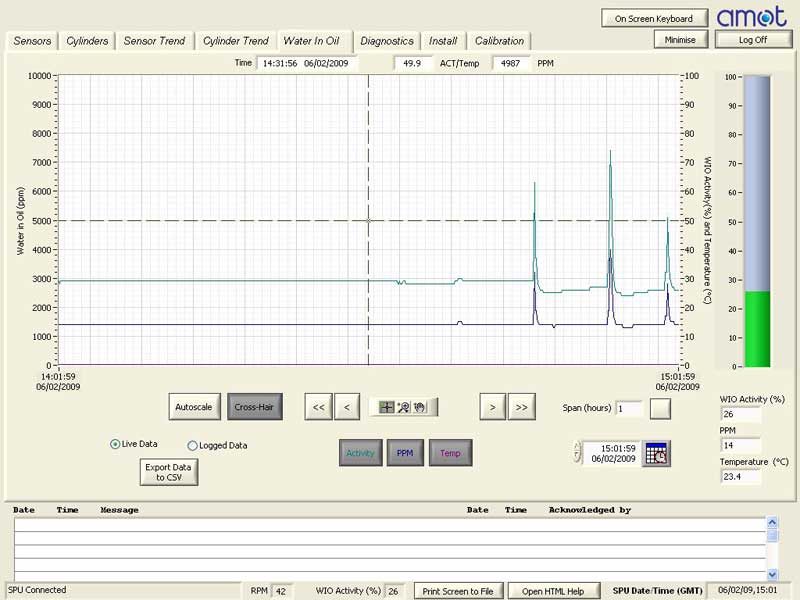The height and width of the screenshot is (600, 800).
Task: Select the Logged Data radio button
Action: 192,445
